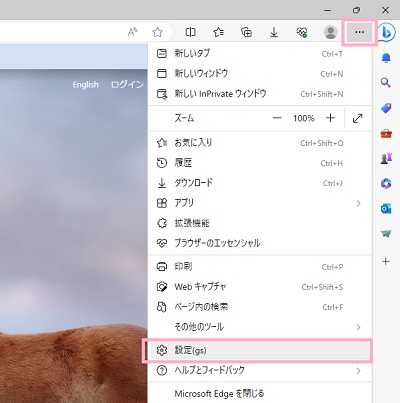Open 設定 from the menu
The width and height of the screenshot is (400, 403).
click(x=260, y=350)
